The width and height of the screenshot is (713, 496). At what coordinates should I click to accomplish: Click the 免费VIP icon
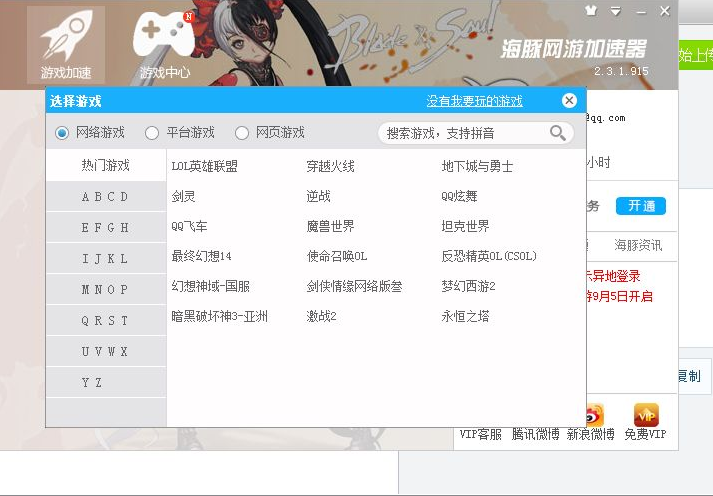(x=646, y=415)
